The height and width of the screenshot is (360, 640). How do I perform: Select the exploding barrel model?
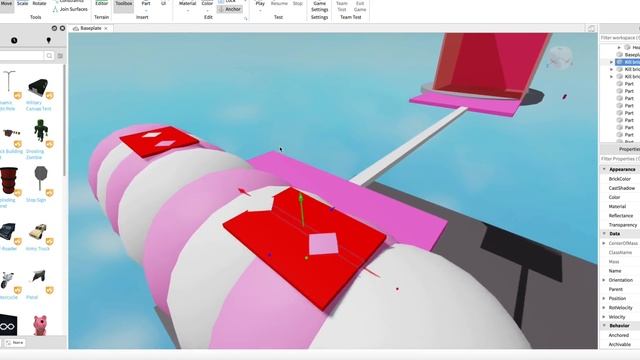click(x=9, y=180)
